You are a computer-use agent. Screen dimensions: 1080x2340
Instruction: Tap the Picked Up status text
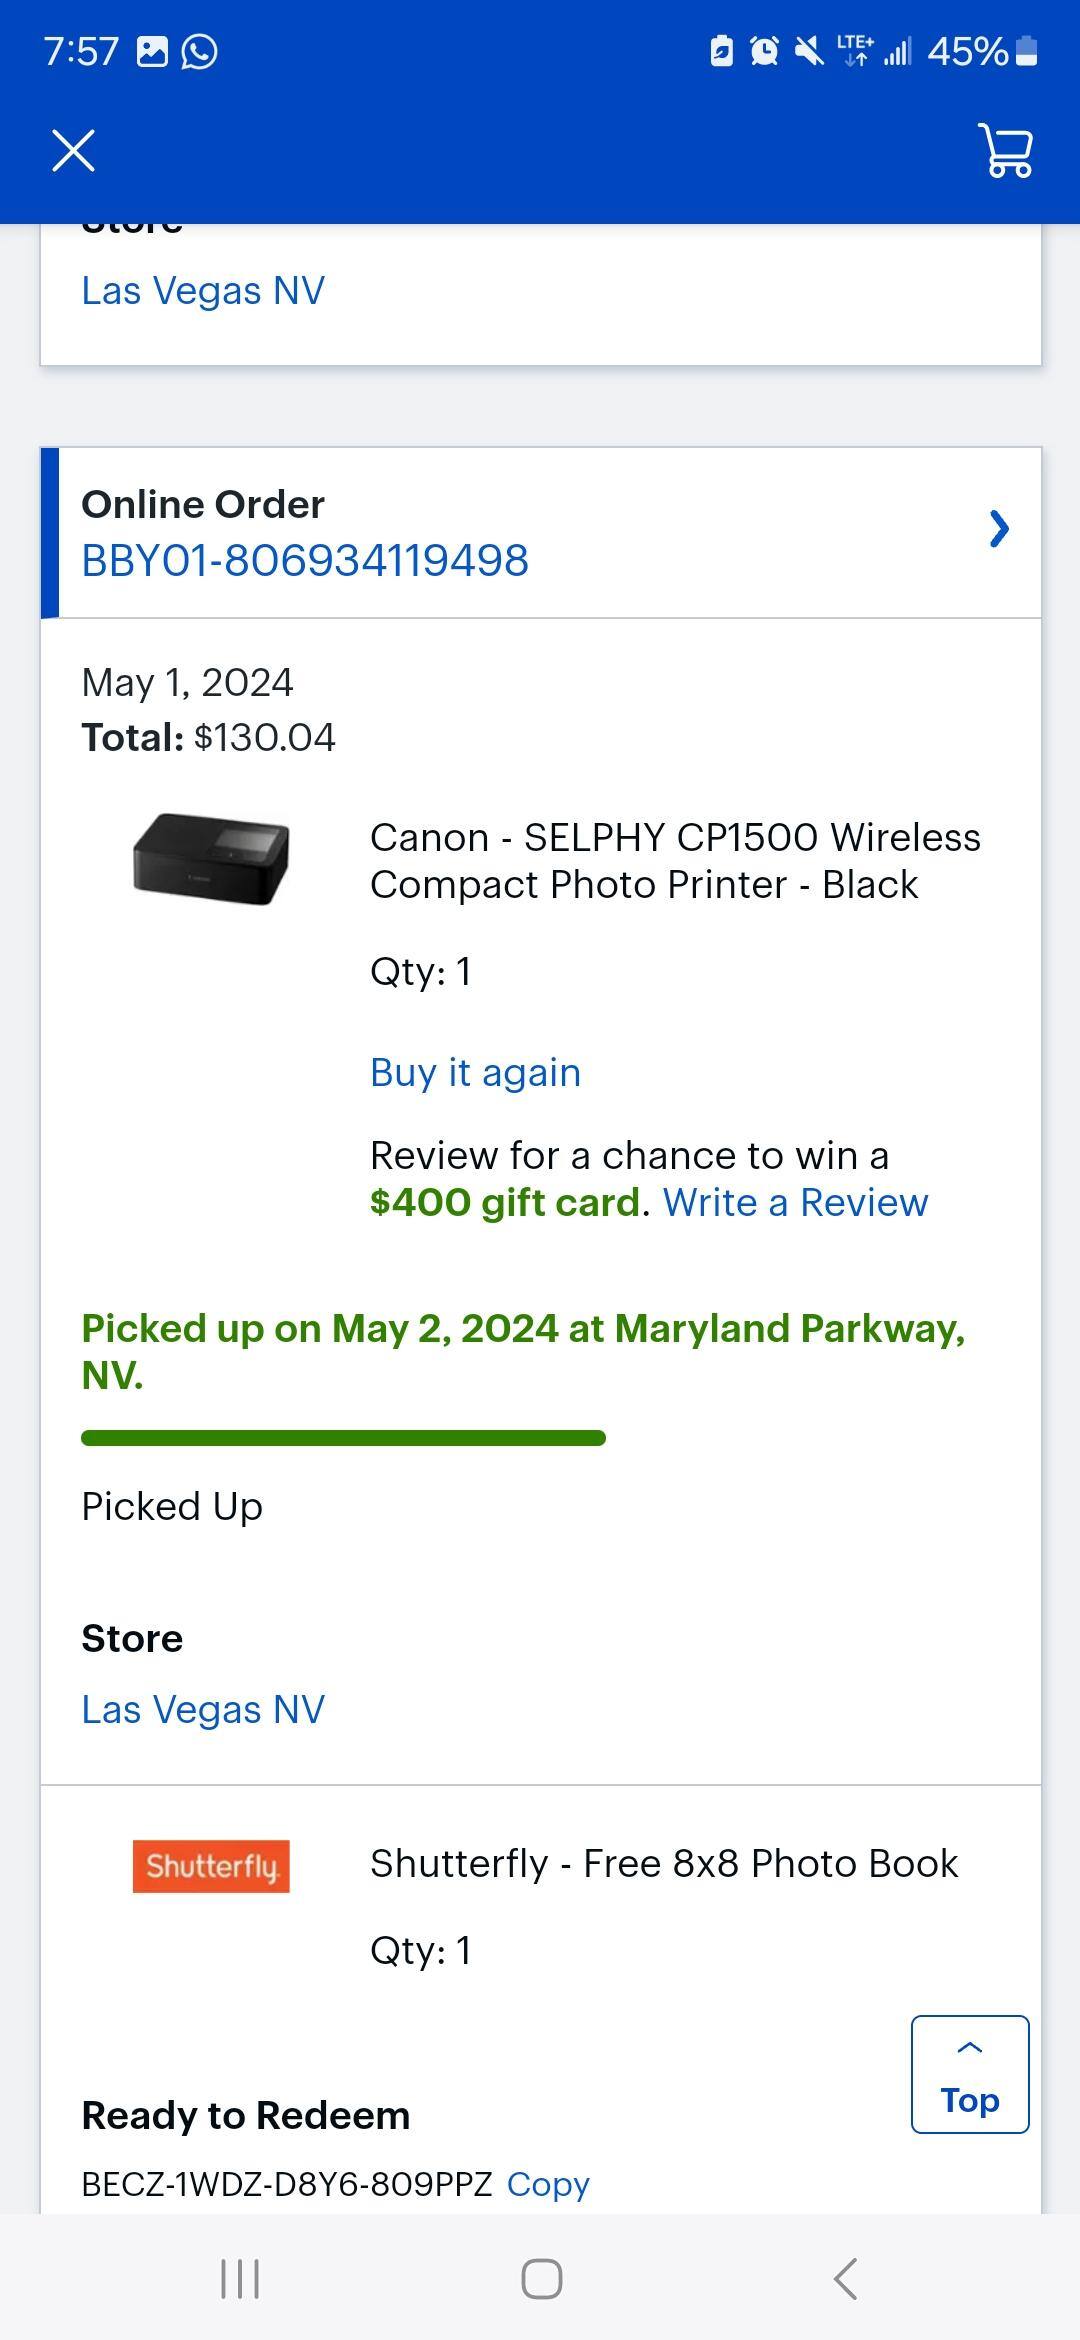171,1505
